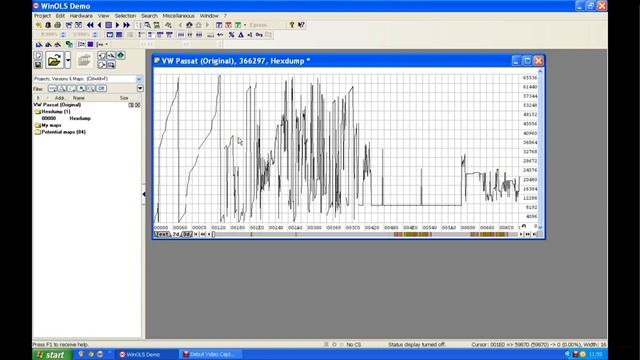Click the Size column header
Viewport: 640px width, 360px height.
pos(124,98)
